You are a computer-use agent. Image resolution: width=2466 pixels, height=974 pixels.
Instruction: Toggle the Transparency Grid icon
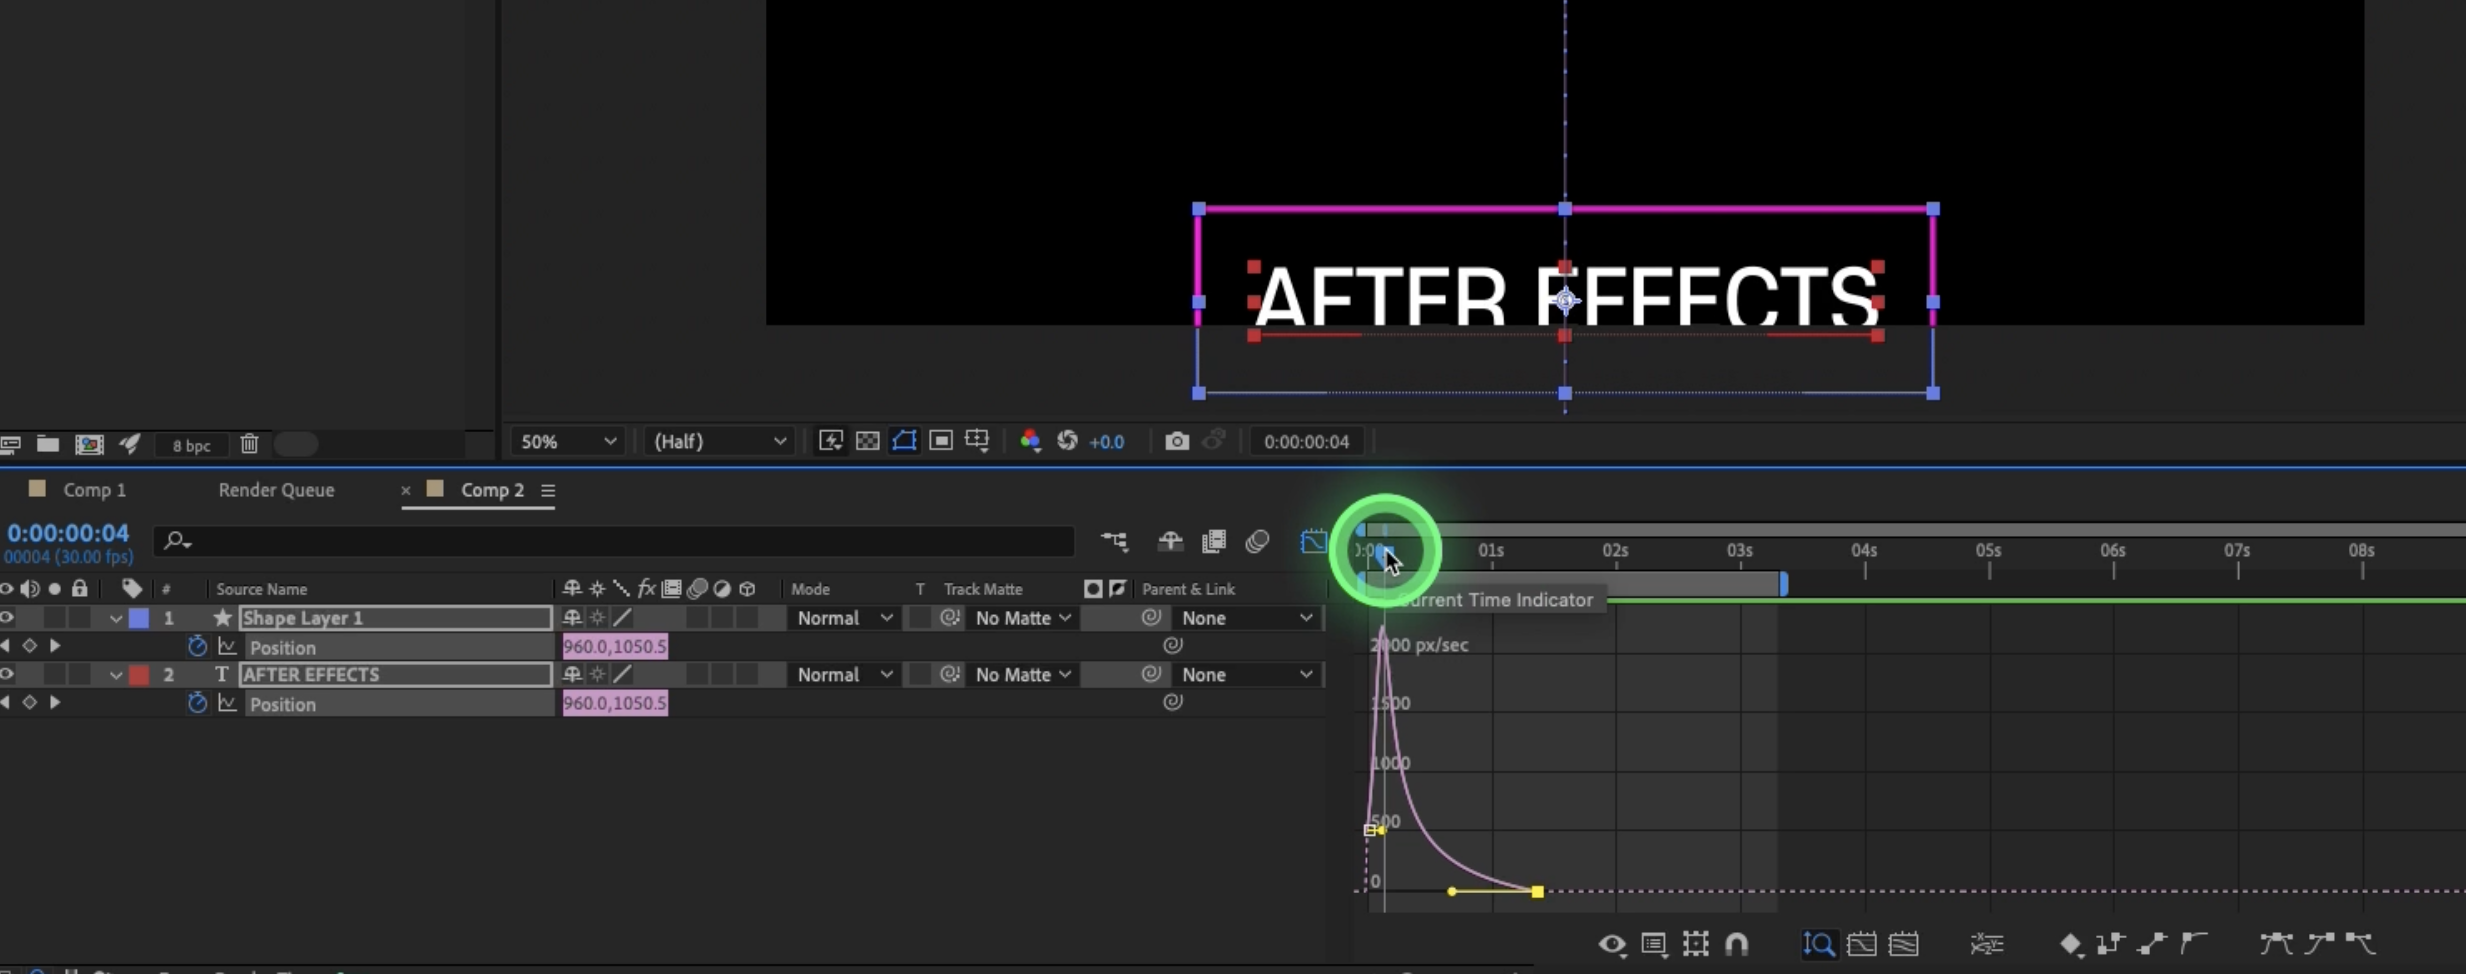[x=867, y=441]
